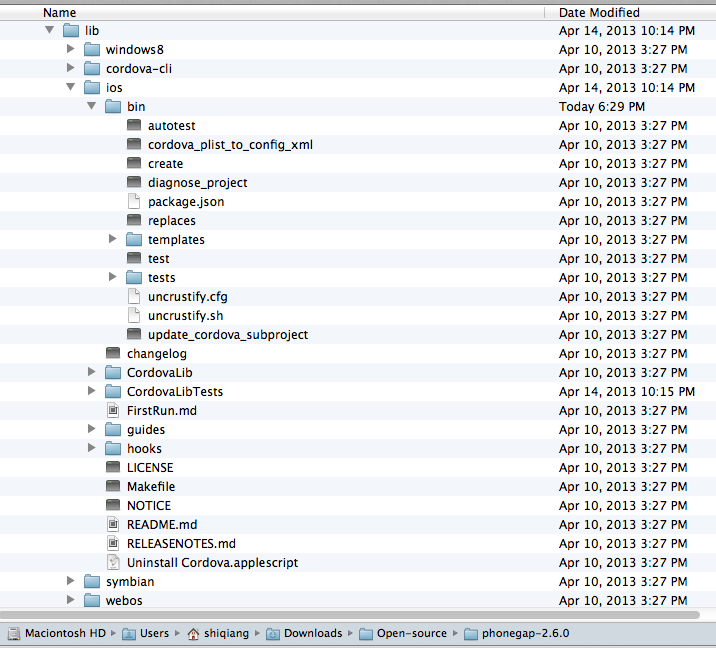The width and height of the screenshot is (716, 648).
Task: Click the horizontal scrollbar at the bottom
Action: 350,615
